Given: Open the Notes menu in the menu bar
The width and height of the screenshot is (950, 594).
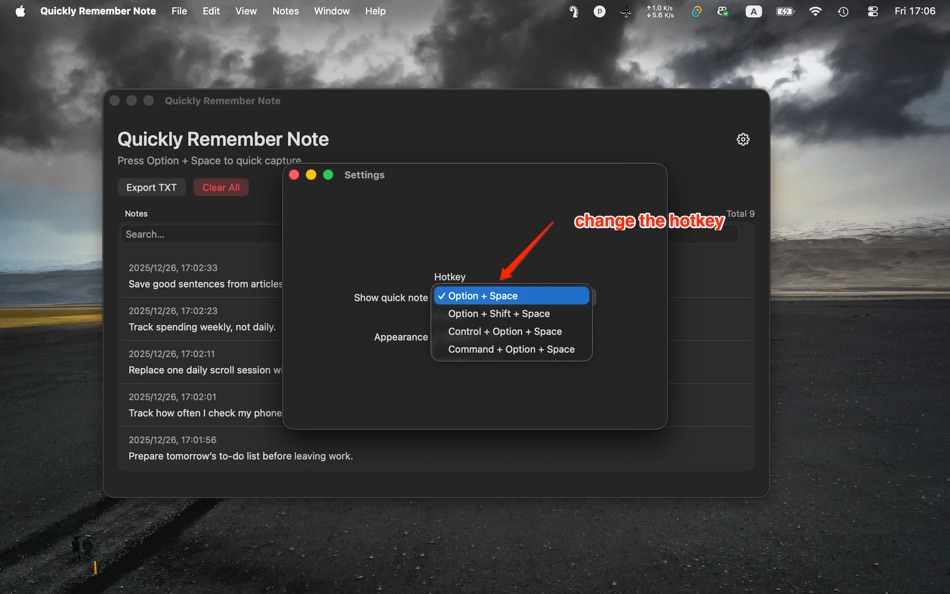Looking at the screenshot, I should click(x=285, y=11).
